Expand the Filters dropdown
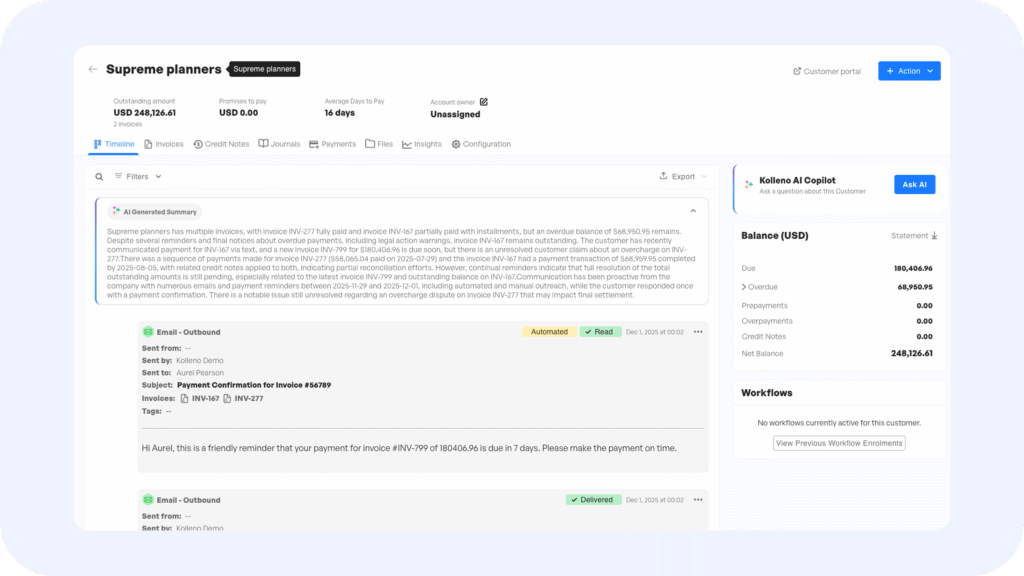Screen dimensions: 1024x576 pos(138,177)
